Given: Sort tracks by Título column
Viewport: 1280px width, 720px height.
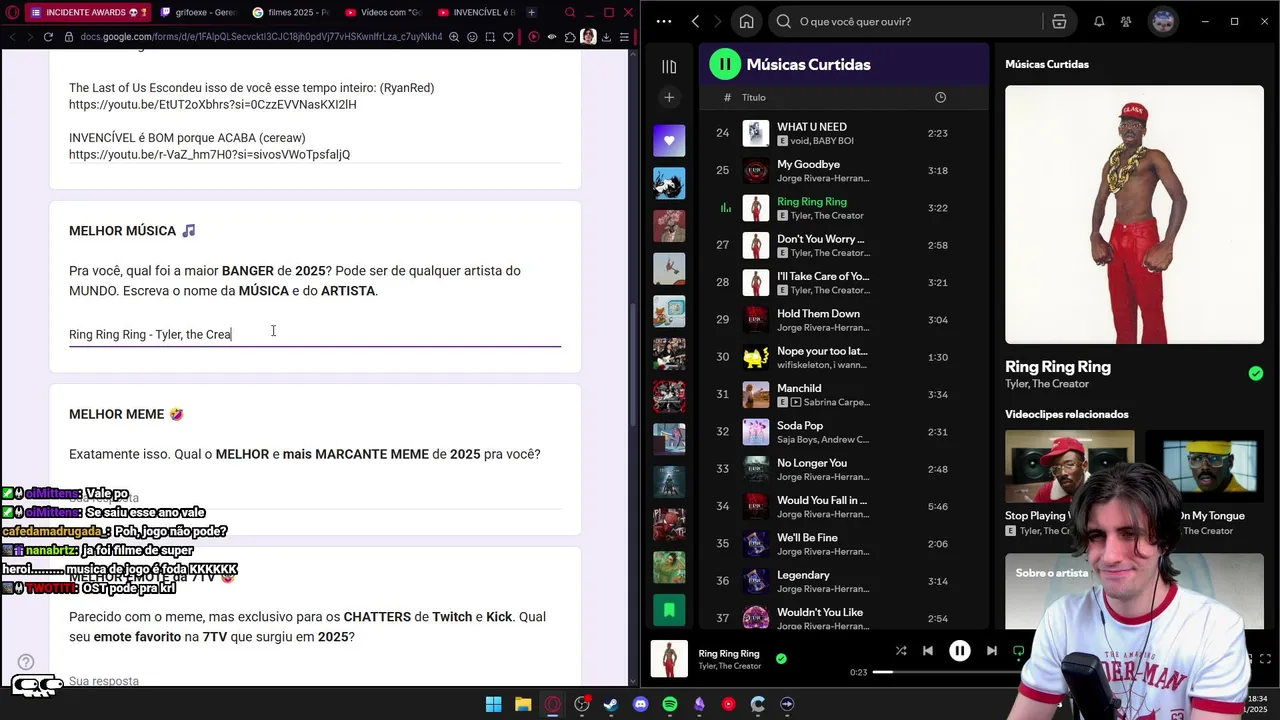Looking at the screenshot, I should click(754, 97).
